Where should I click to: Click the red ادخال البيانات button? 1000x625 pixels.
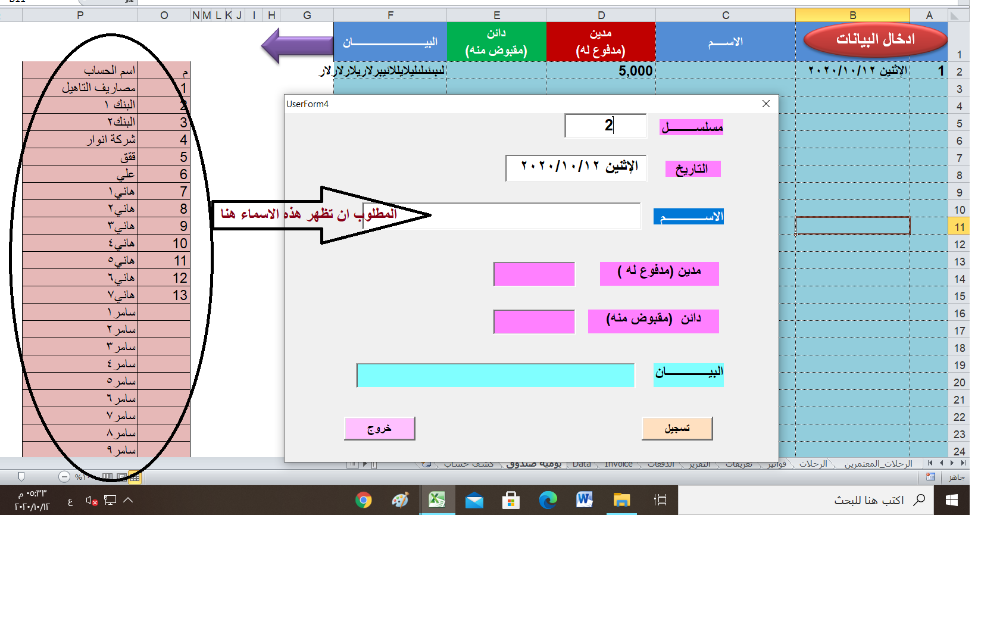(x=875, y=40)
